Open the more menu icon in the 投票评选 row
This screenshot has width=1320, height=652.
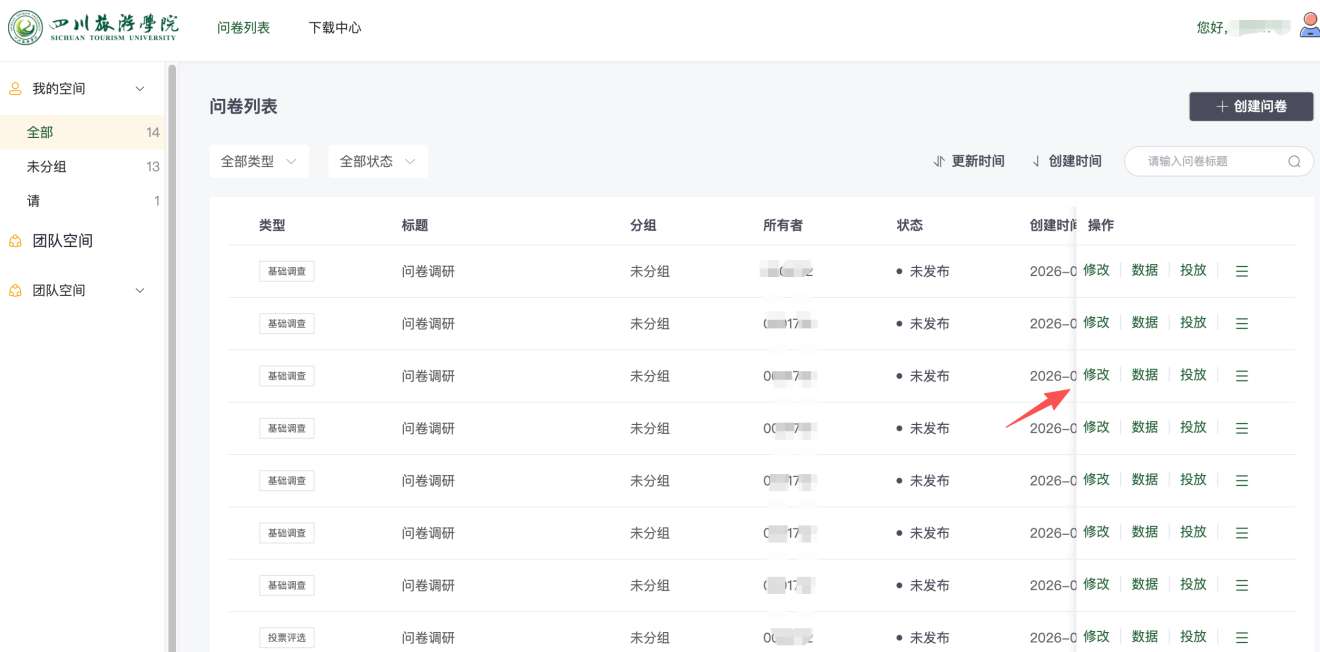pyautogui.click(x=1242, y=637)
